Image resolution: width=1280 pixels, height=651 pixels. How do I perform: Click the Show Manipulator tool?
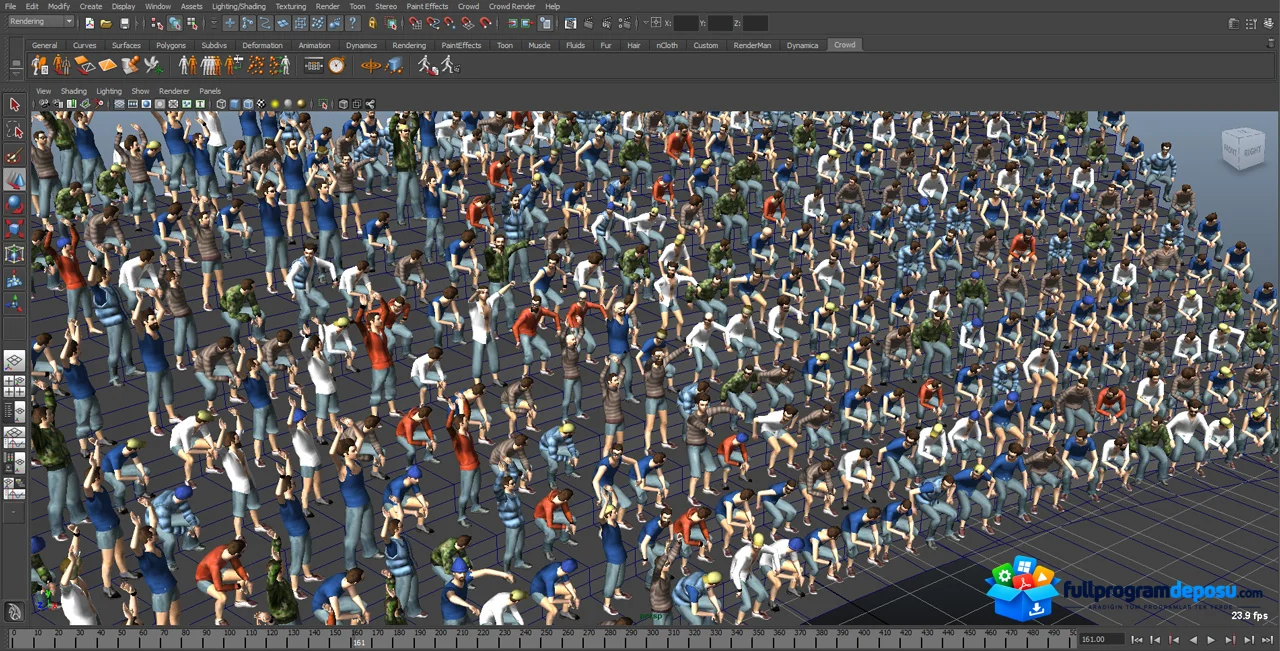[14, 304]
